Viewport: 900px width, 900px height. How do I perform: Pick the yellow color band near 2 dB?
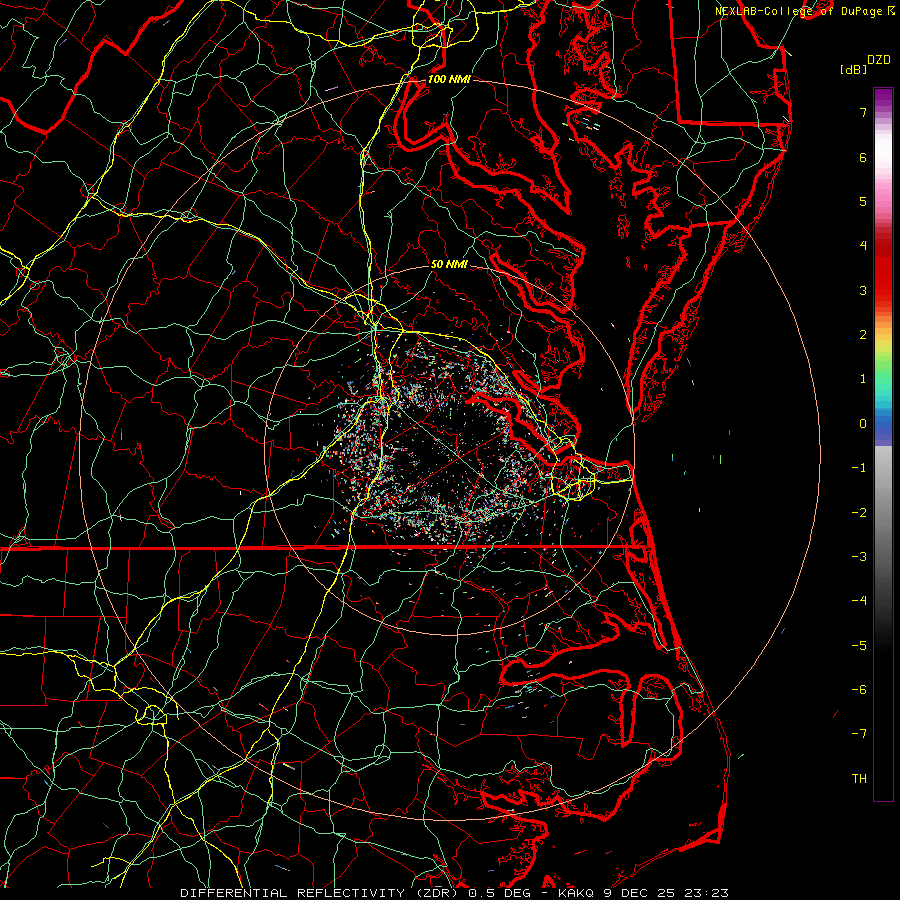882,335
